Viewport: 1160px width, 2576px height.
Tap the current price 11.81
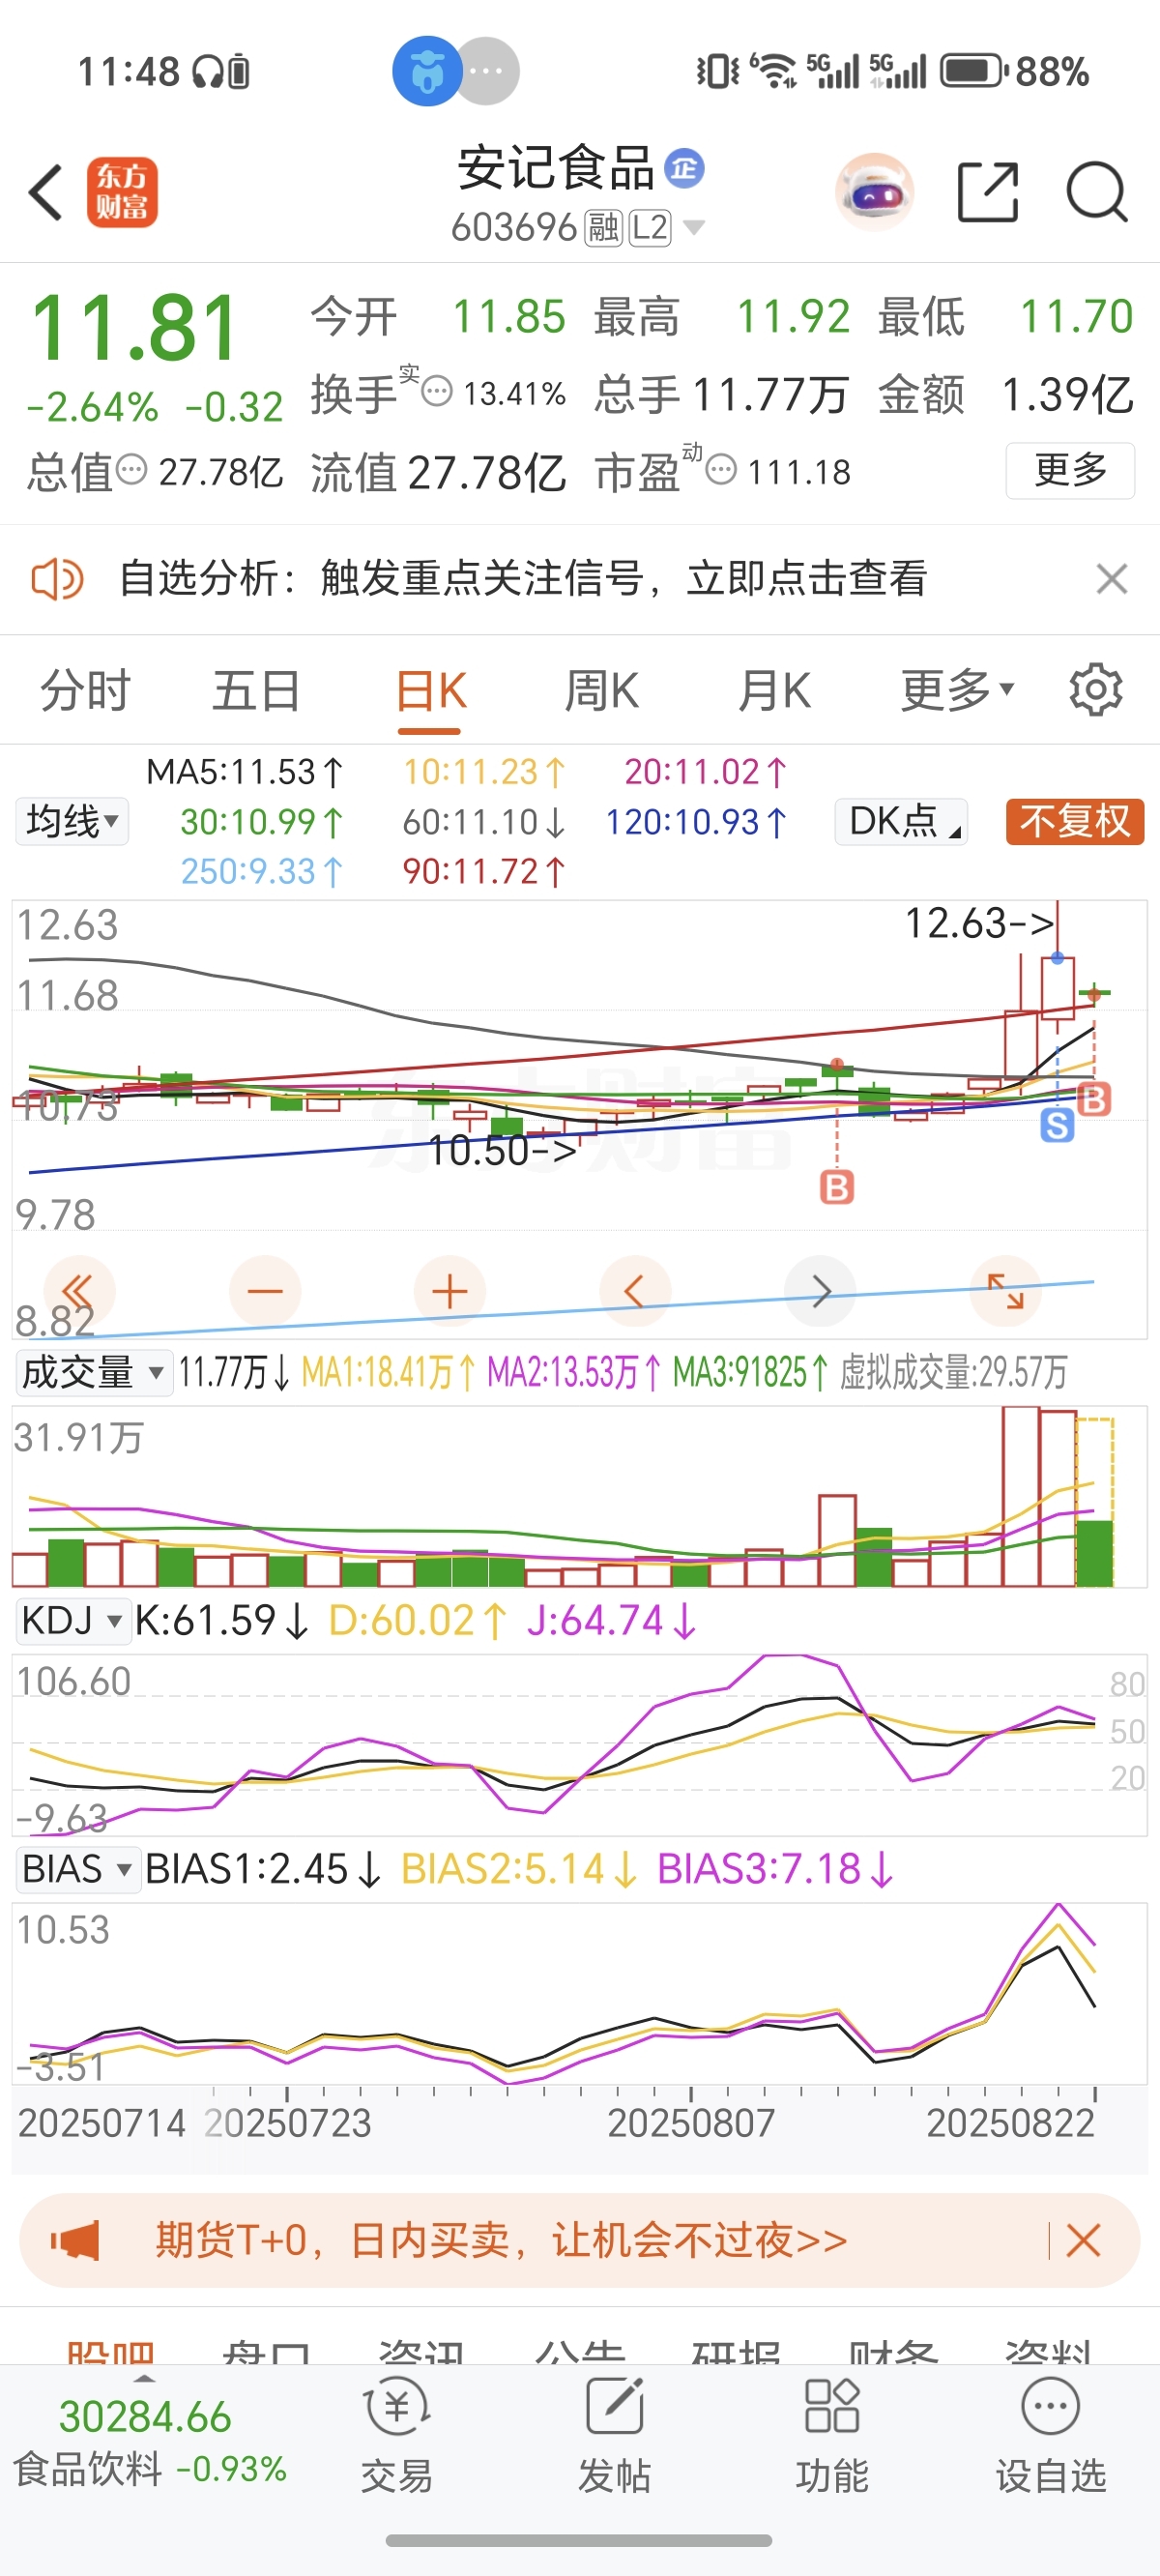point(134,328)
